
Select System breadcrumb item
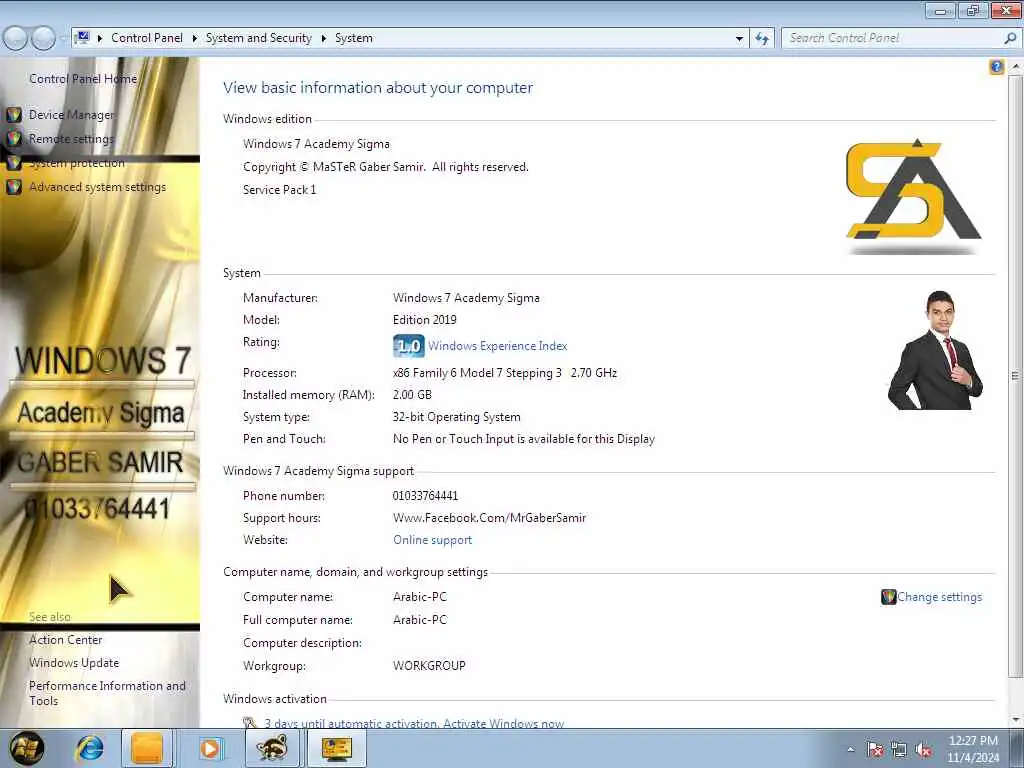click(x=354, y=38)
